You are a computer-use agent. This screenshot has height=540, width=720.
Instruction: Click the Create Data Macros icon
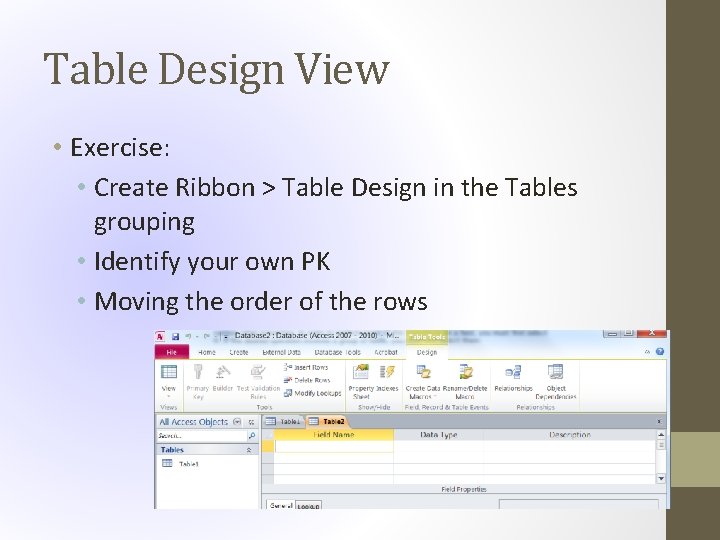tap(423, 372)
